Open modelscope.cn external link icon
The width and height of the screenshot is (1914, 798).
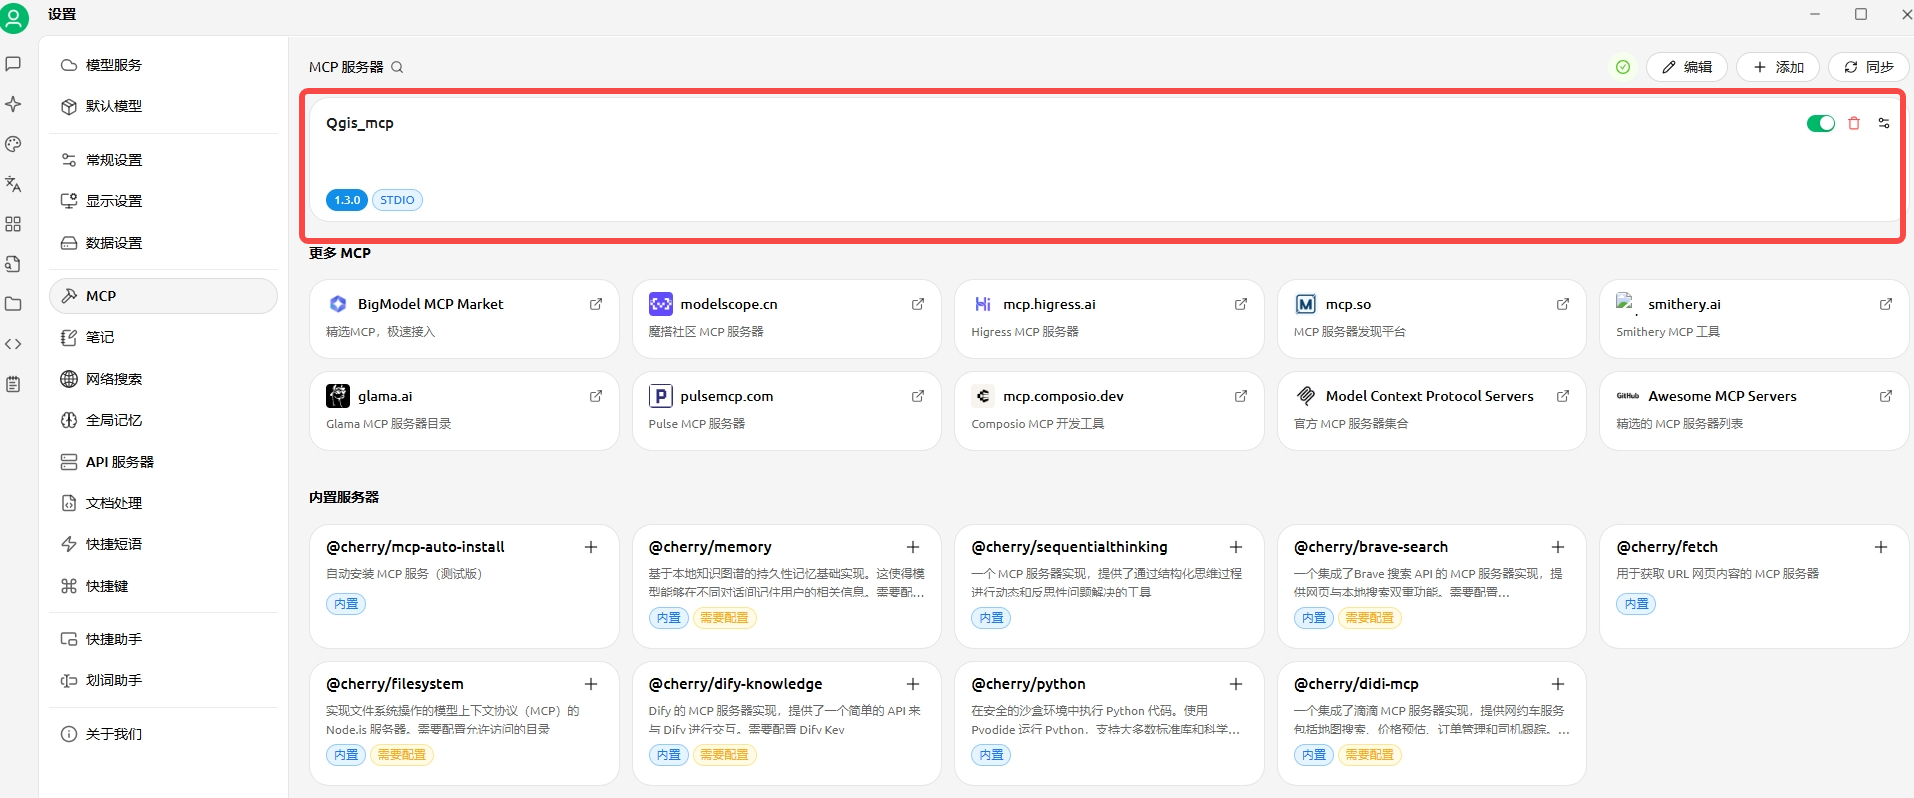click(918, 304)
